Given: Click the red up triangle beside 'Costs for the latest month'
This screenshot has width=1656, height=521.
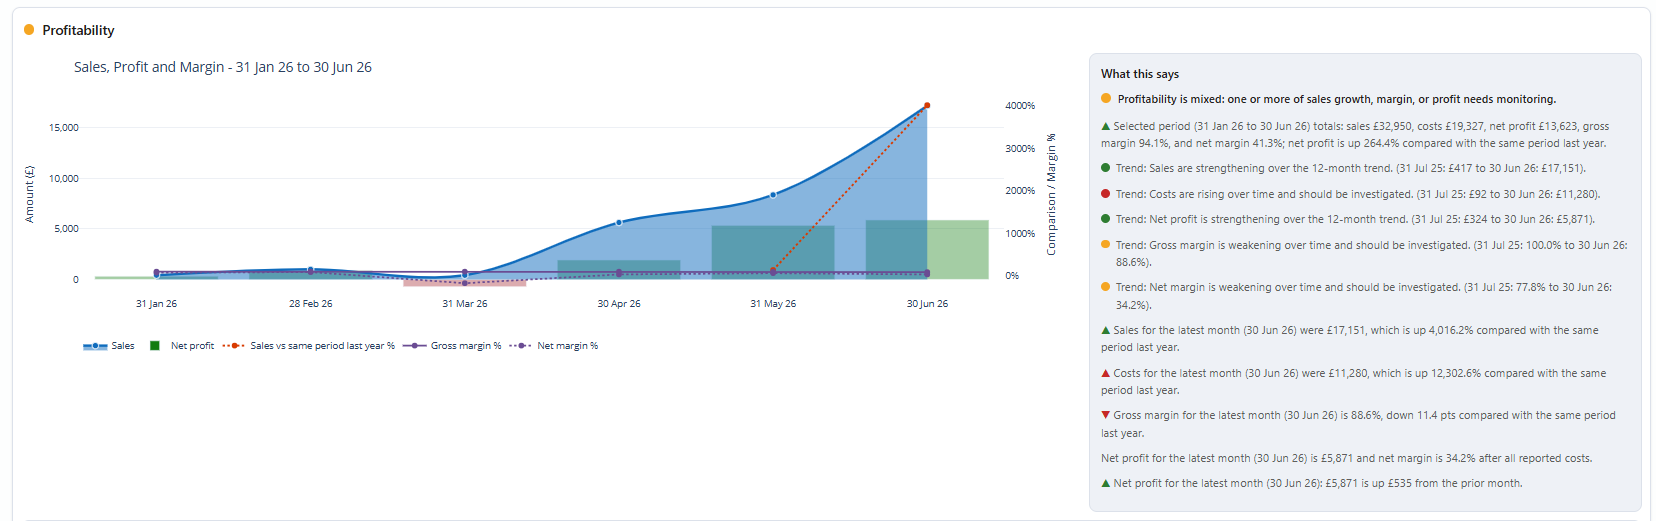Looking at the screenshot, I should (x=1106, y=373).
